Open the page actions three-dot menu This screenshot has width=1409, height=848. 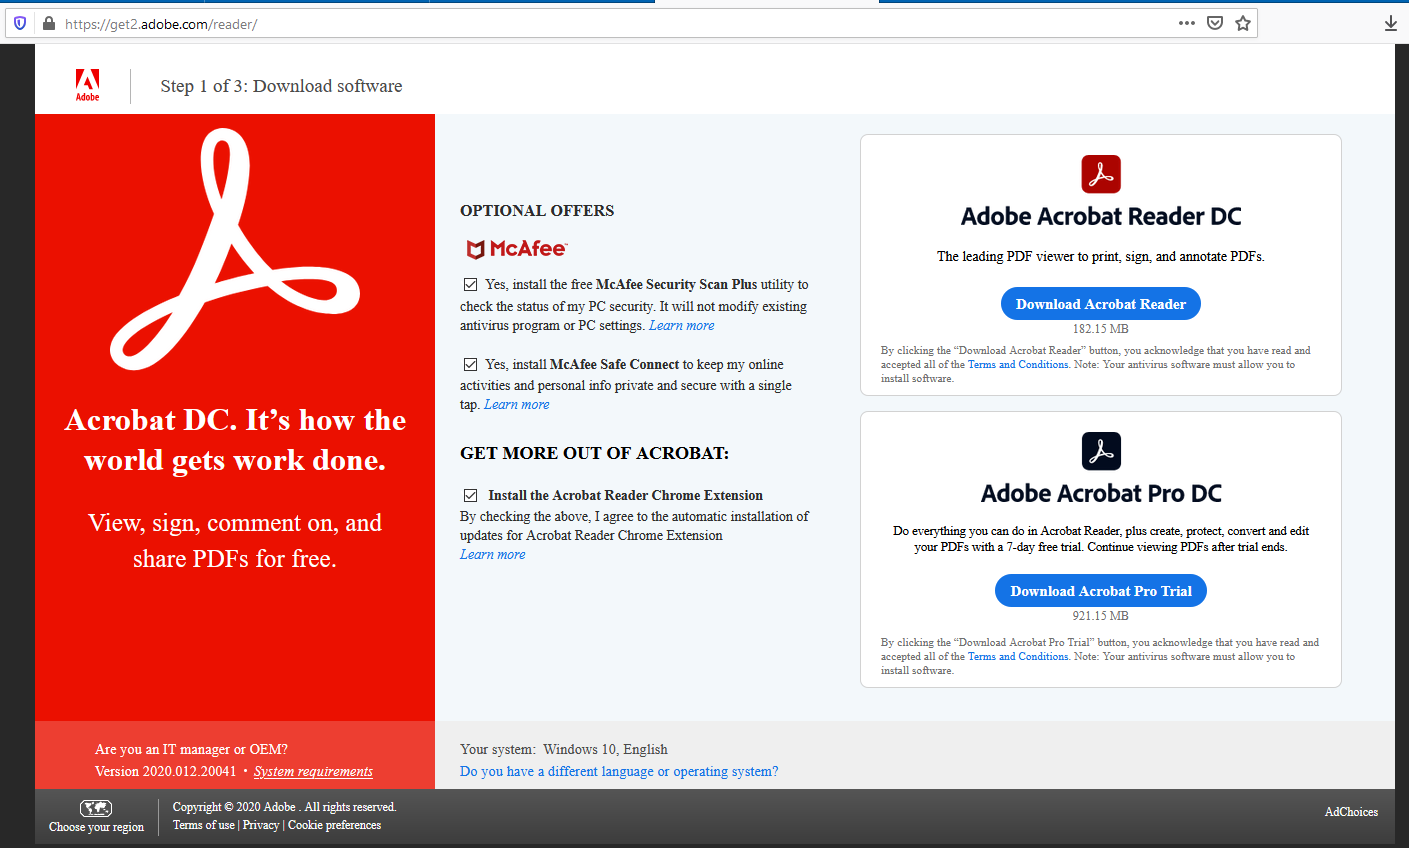click(1187, 23)
